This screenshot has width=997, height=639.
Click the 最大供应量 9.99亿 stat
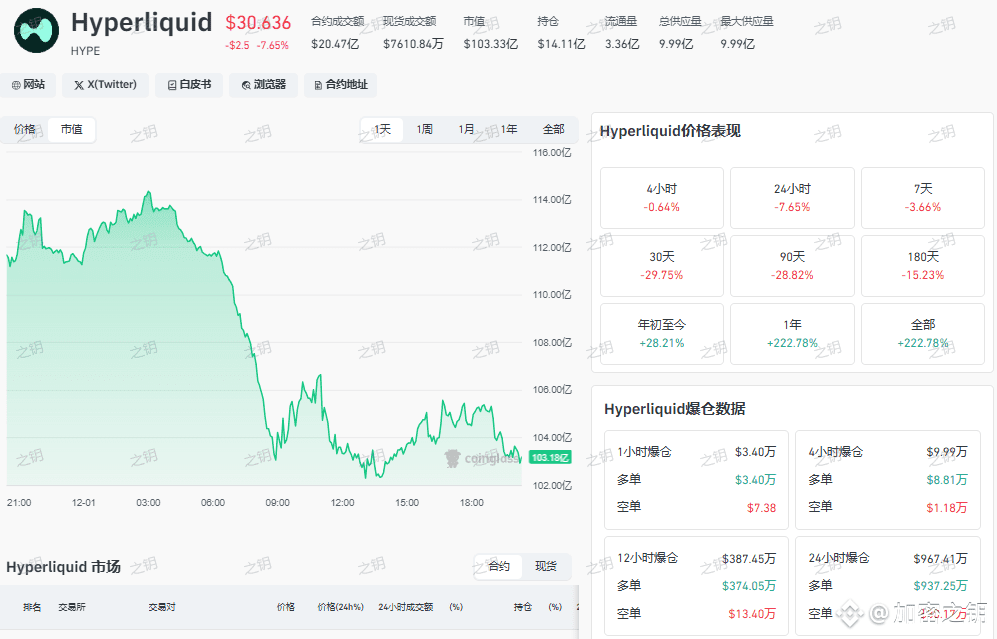tap(746, 32)
